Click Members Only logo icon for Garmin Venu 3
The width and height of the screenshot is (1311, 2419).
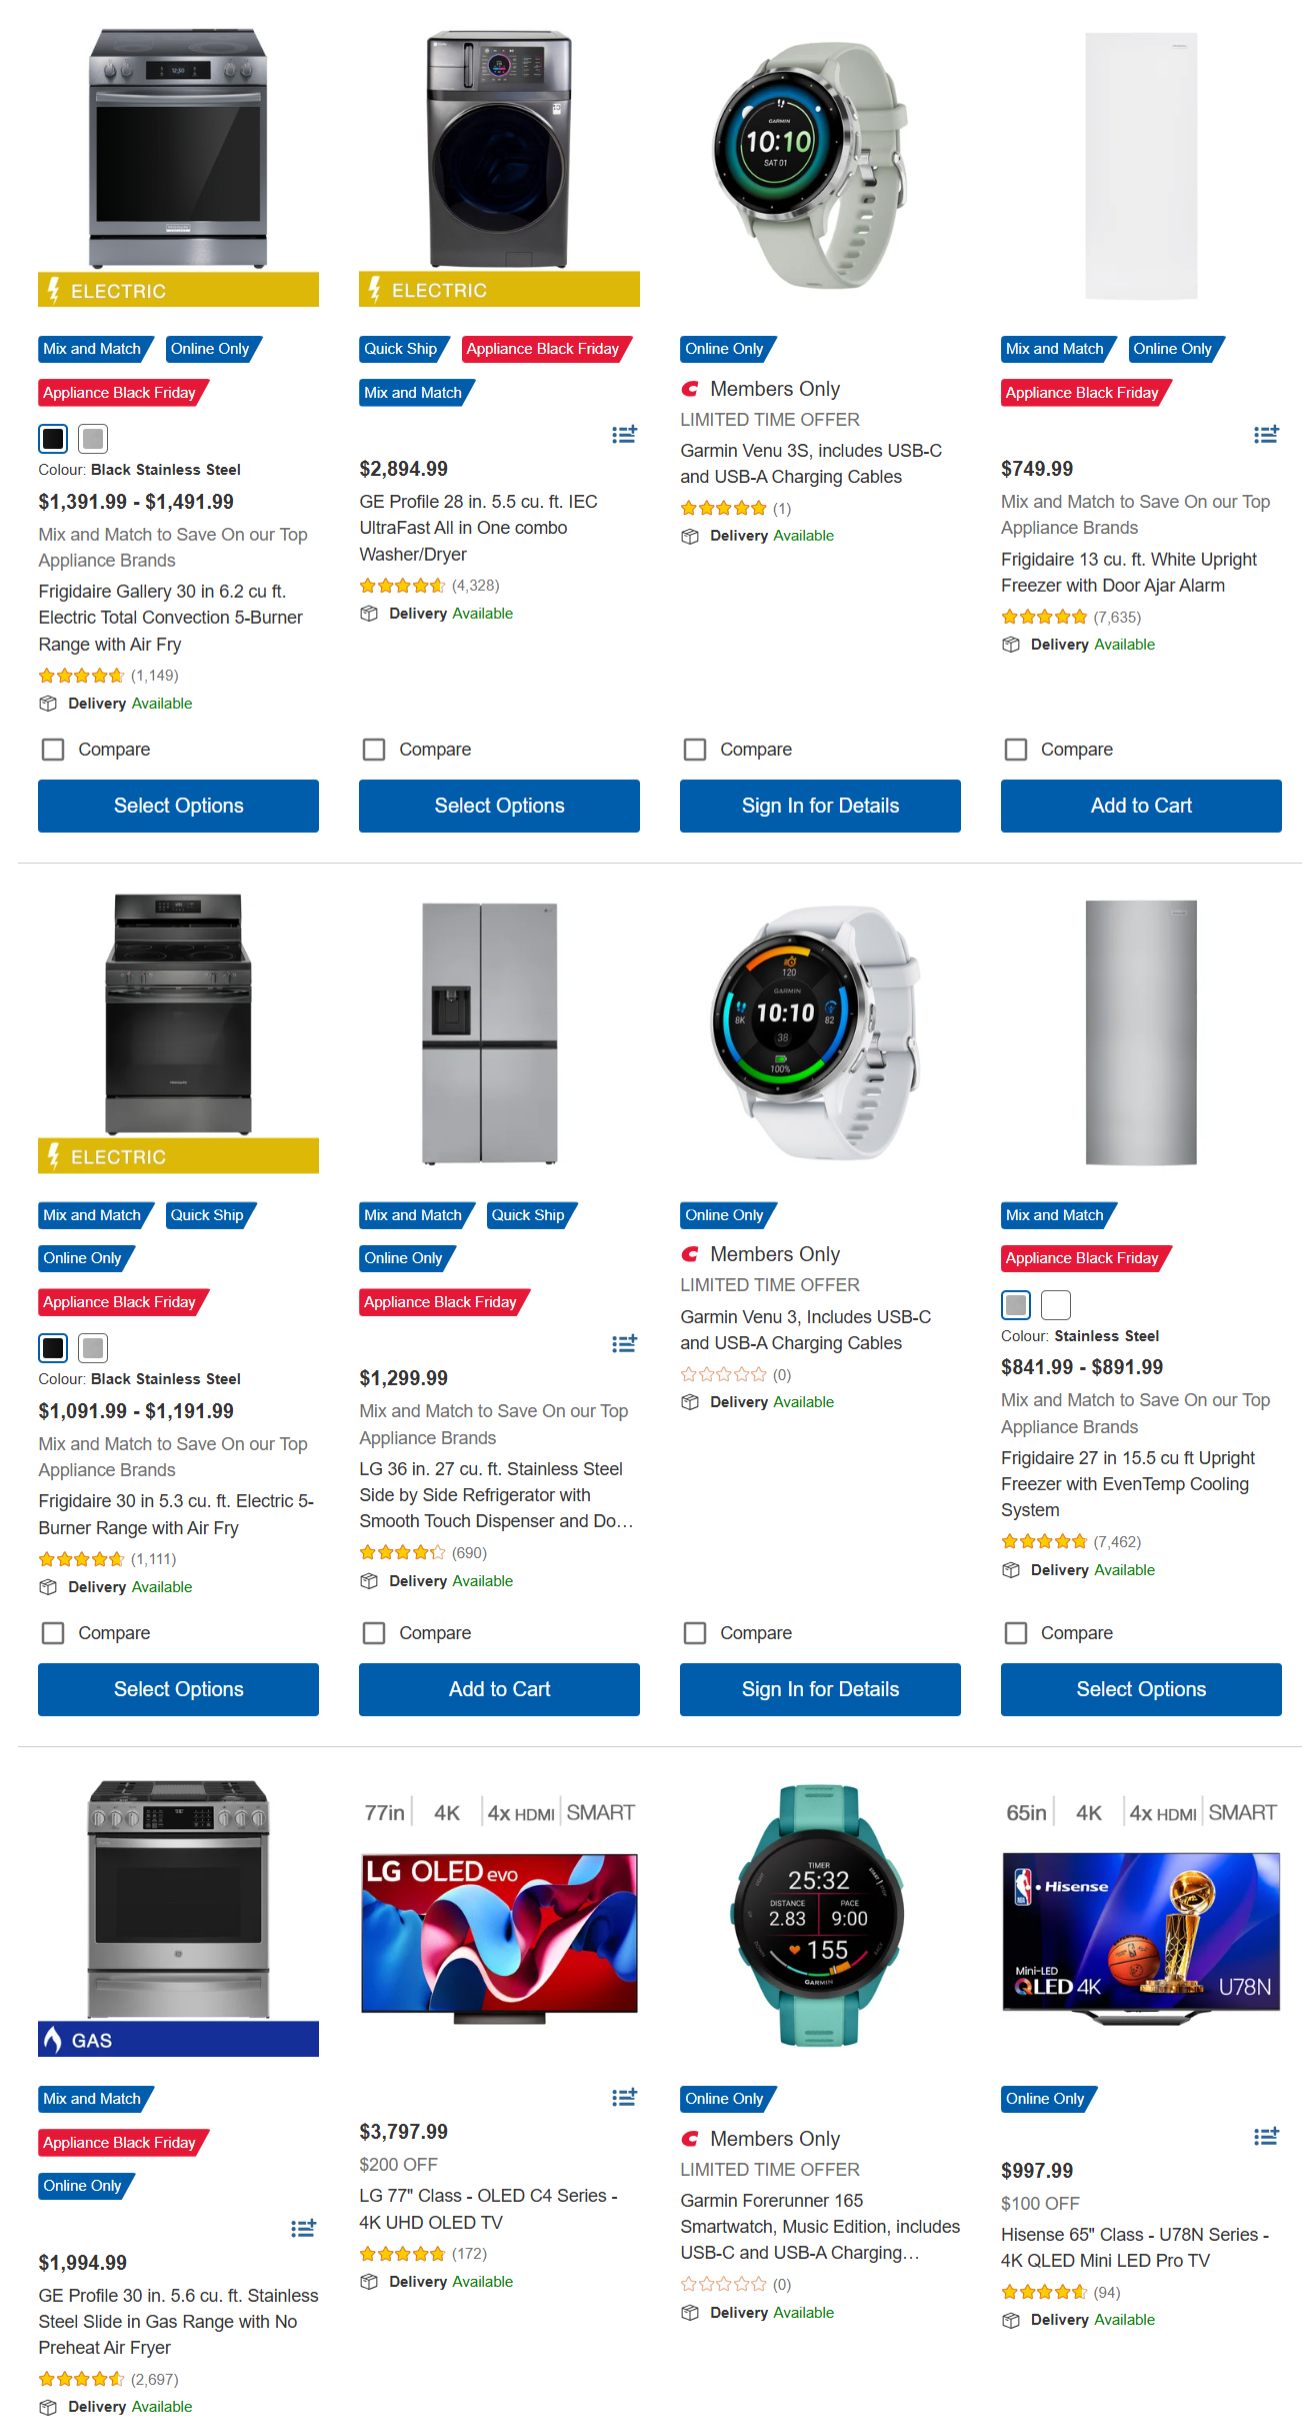coord(690,1254)
